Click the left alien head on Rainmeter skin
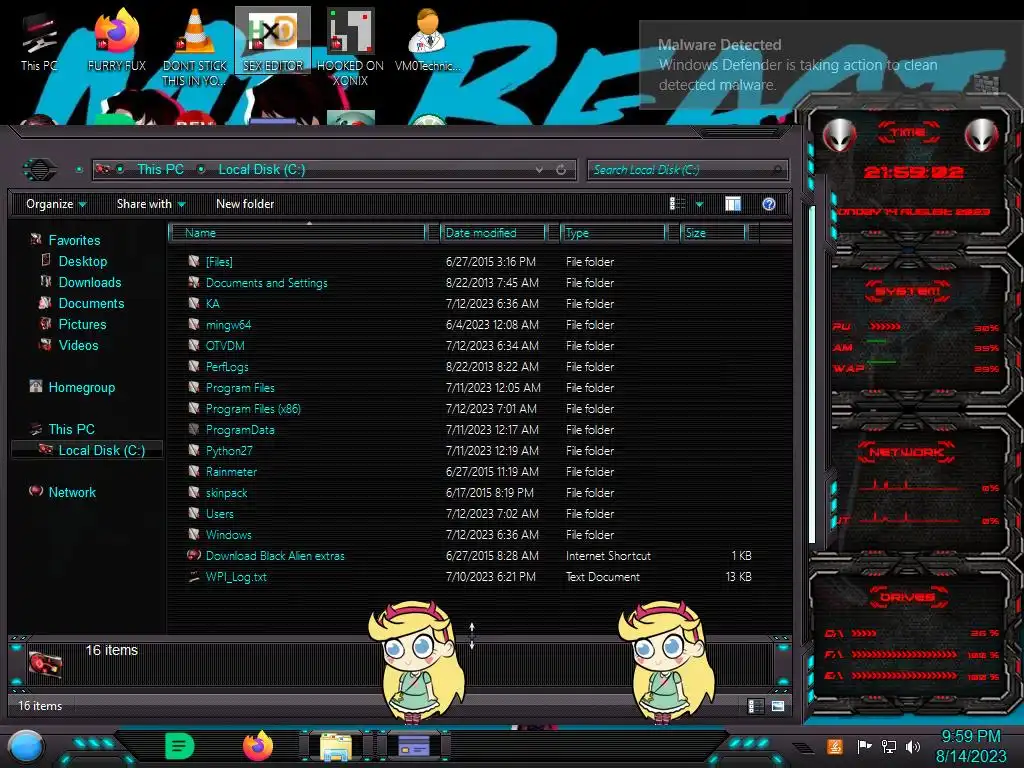 coord(839,135)
